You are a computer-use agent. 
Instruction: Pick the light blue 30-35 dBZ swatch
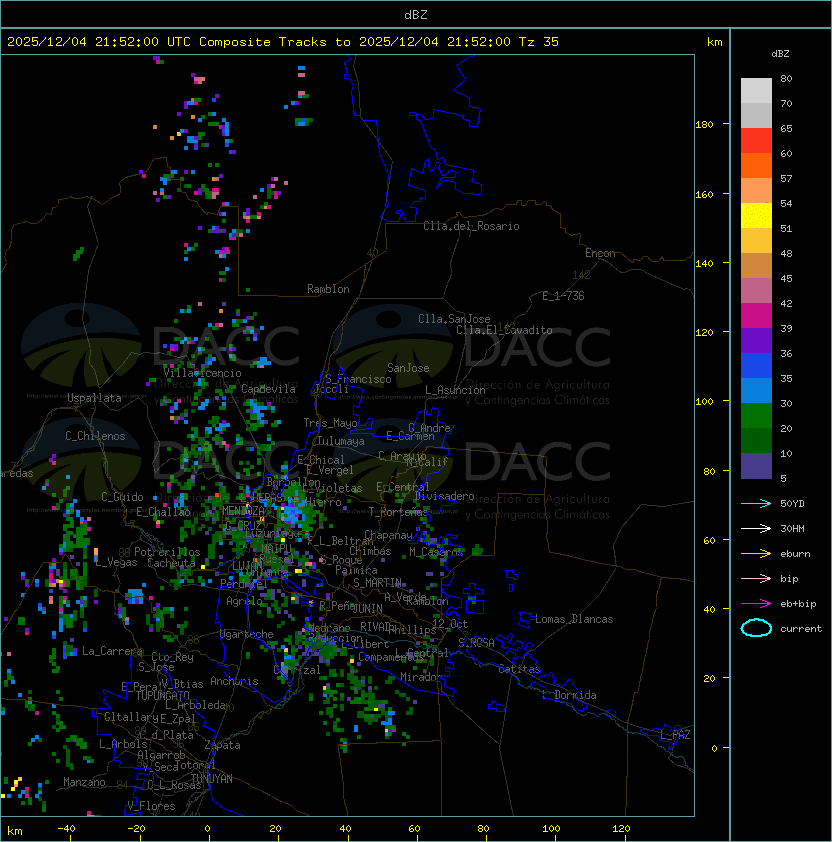click(756, 390)
